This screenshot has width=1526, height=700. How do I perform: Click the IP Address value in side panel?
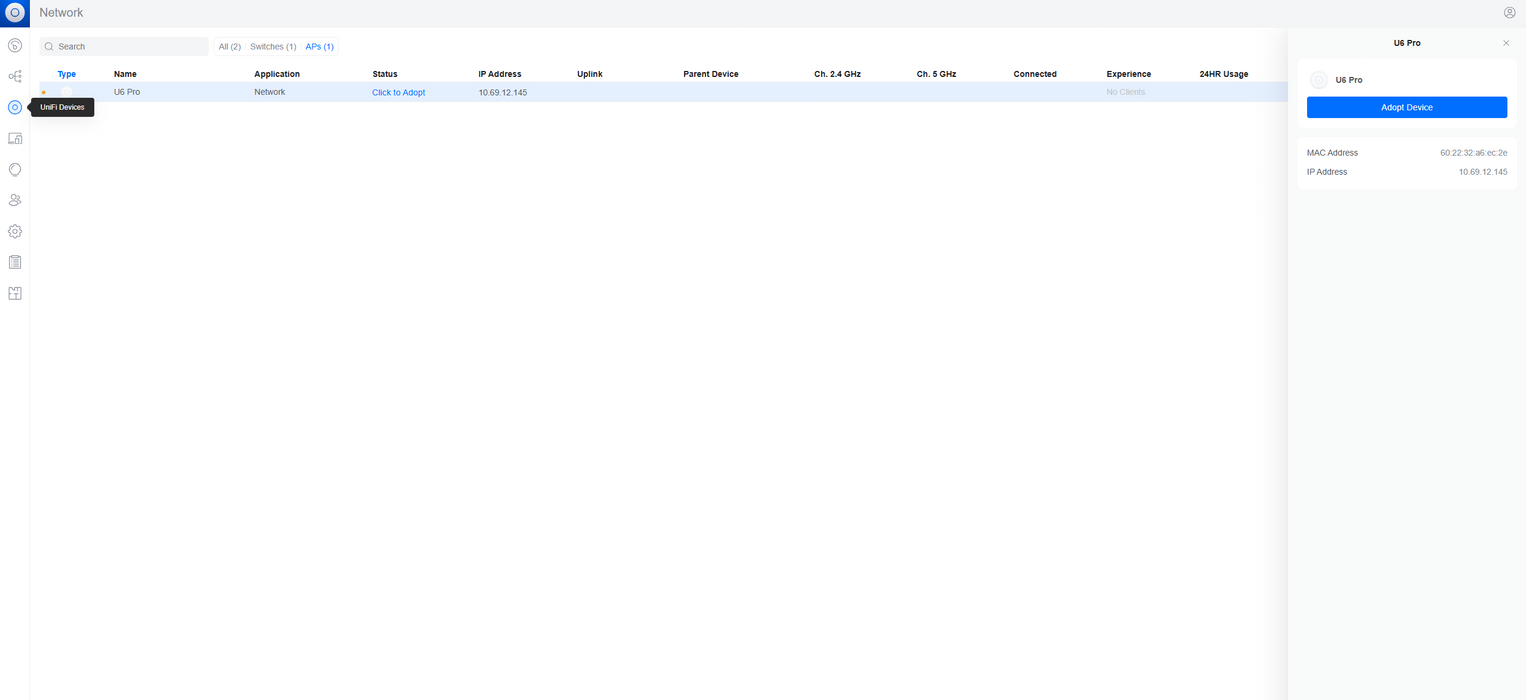point(1483,172)
